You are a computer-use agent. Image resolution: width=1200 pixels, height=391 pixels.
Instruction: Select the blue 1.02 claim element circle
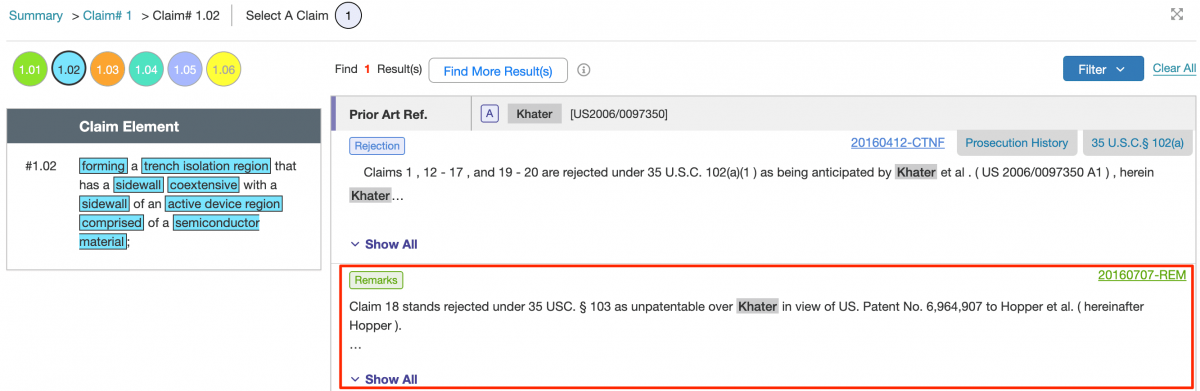tap(69, 69)
